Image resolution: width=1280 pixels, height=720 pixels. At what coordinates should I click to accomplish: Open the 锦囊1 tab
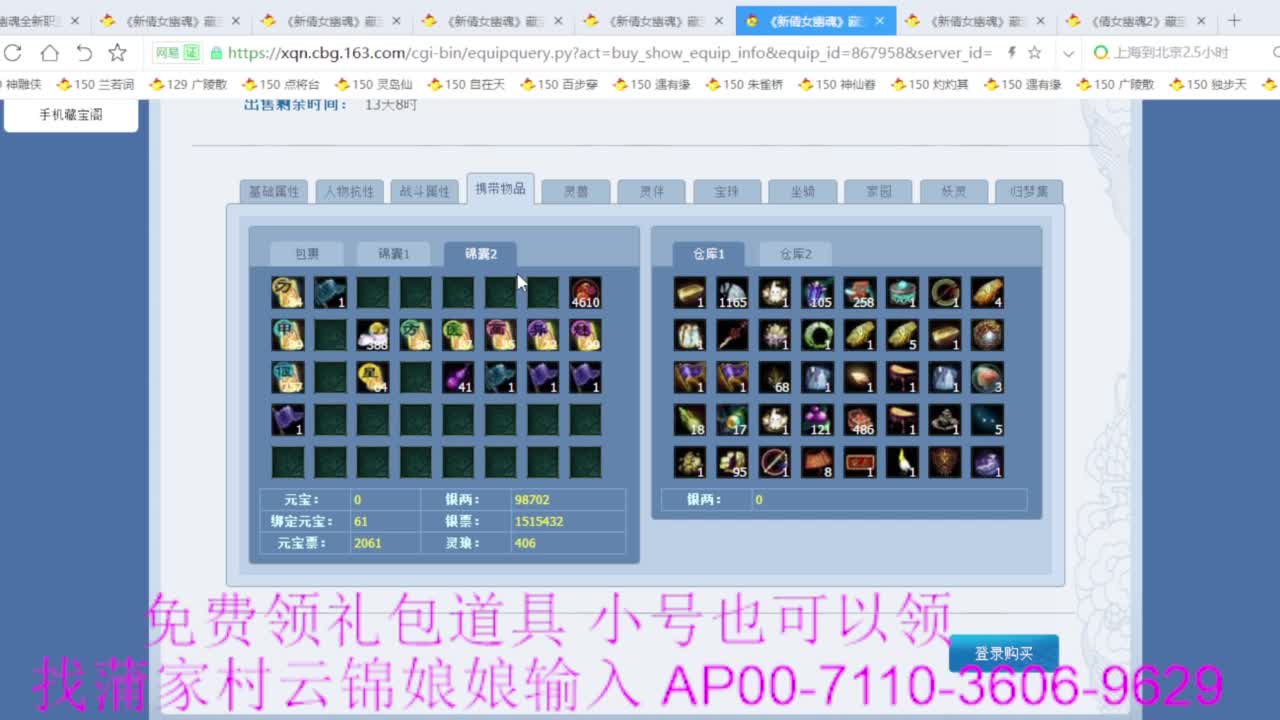394,254
